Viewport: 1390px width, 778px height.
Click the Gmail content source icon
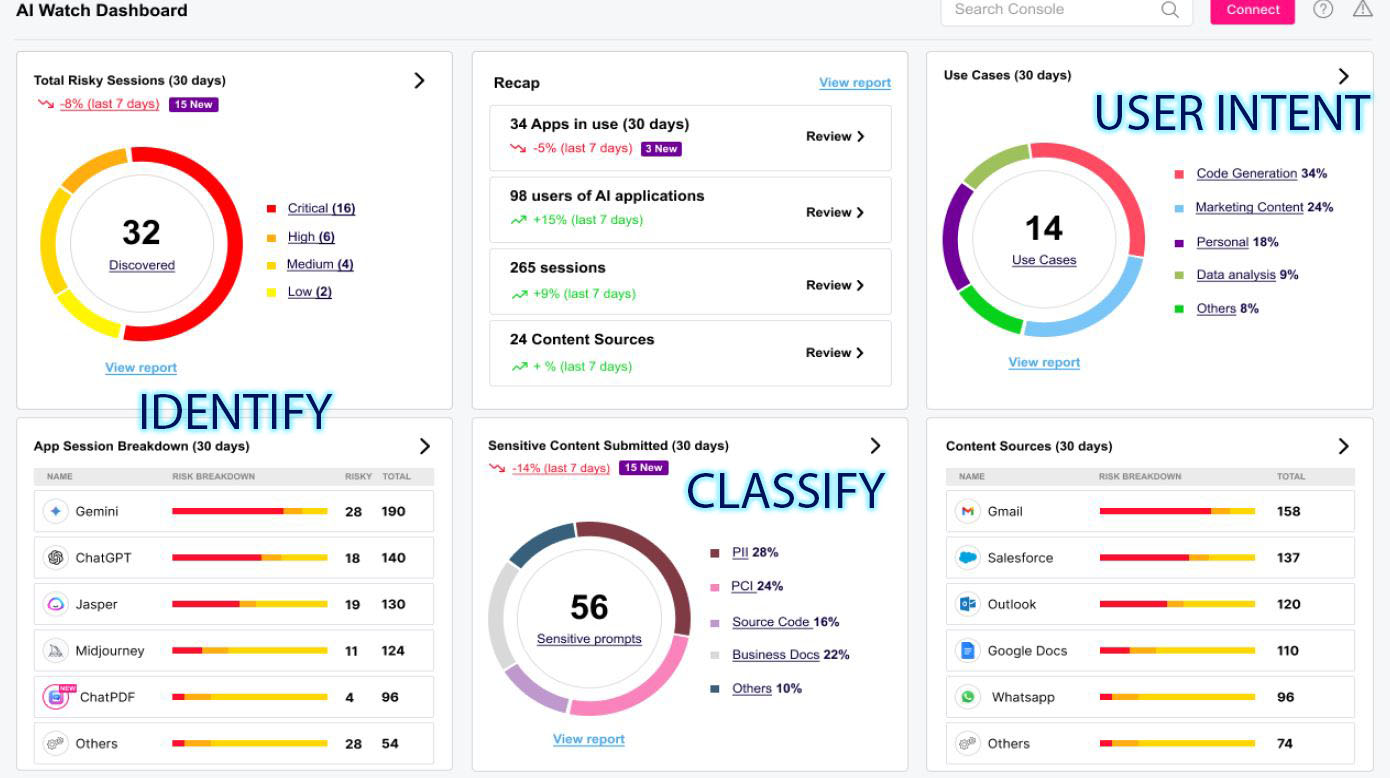tap(967, 511)
